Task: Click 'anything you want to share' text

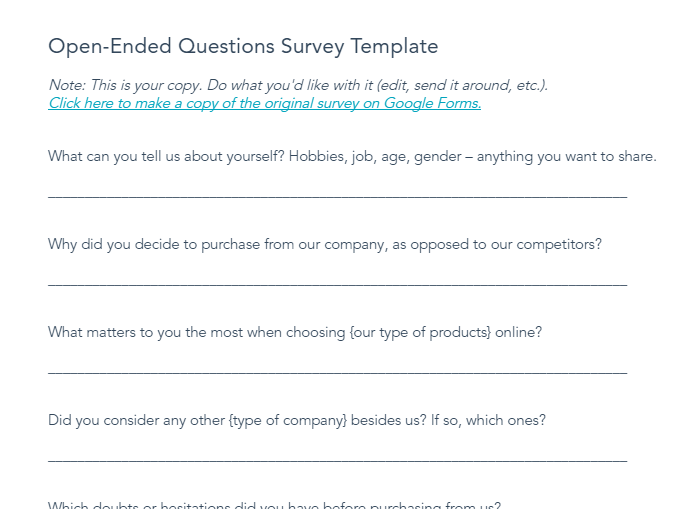Action: pos(566,156)
